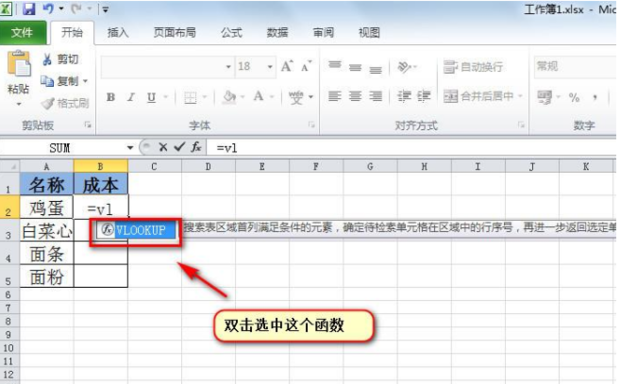Click the text orientation icon

point(405,67)
